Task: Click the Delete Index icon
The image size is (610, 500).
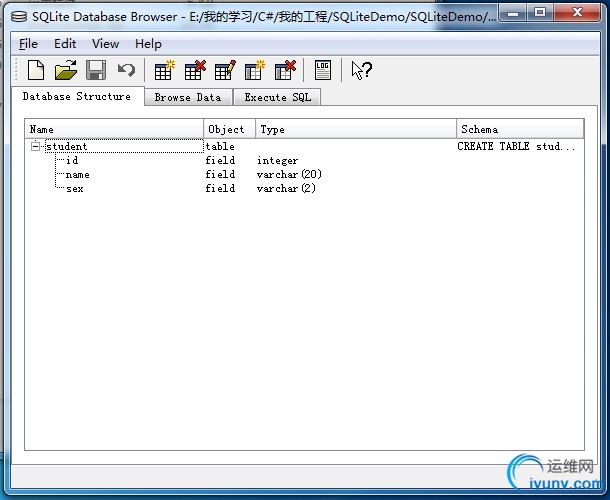Action: pyautogui.click(x=285, y=70)
